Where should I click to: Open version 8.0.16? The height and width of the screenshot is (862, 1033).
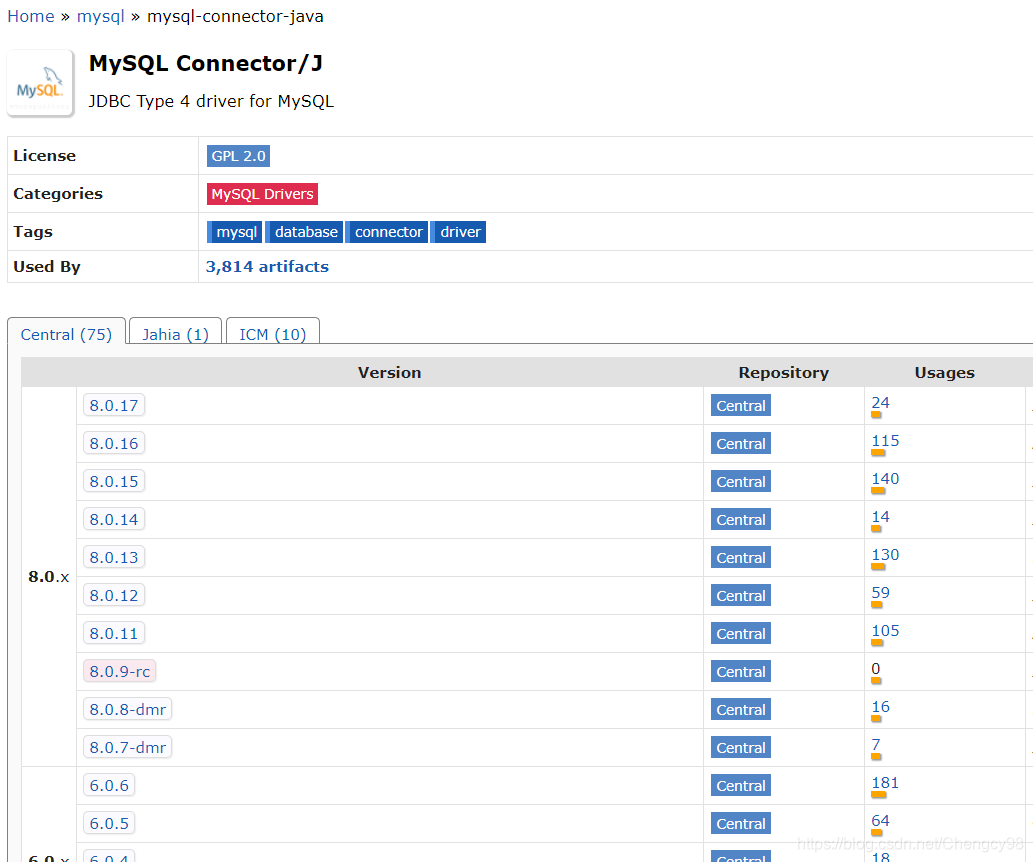(114, 444)
